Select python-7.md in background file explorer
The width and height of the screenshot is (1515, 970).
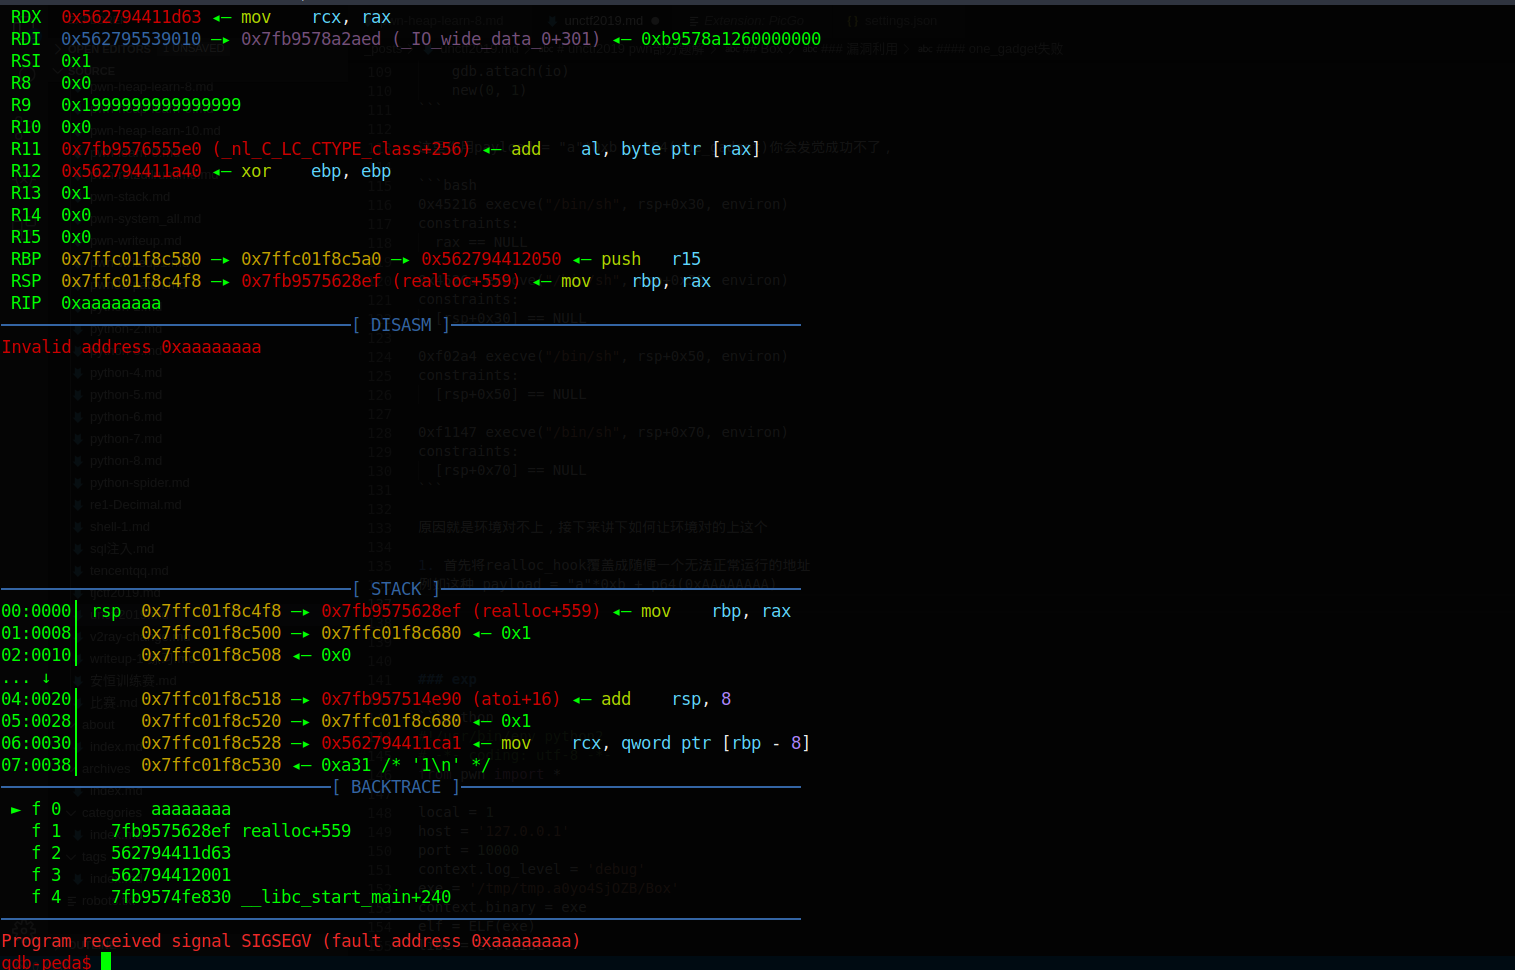click(125, 439)
